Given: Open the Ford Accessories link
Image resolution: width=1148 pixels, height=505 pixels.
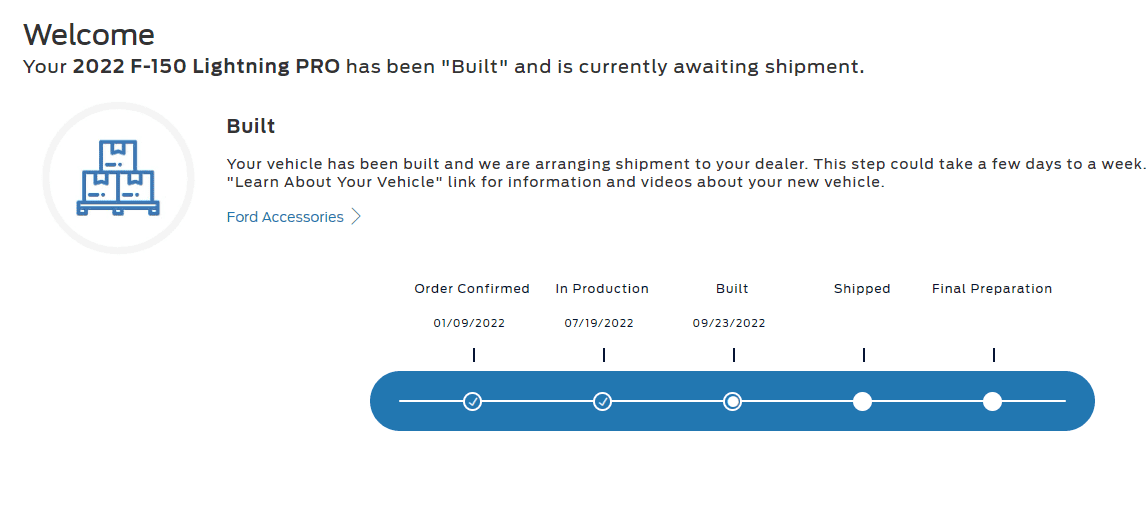Looking at the screenshot, I should 285,217.
